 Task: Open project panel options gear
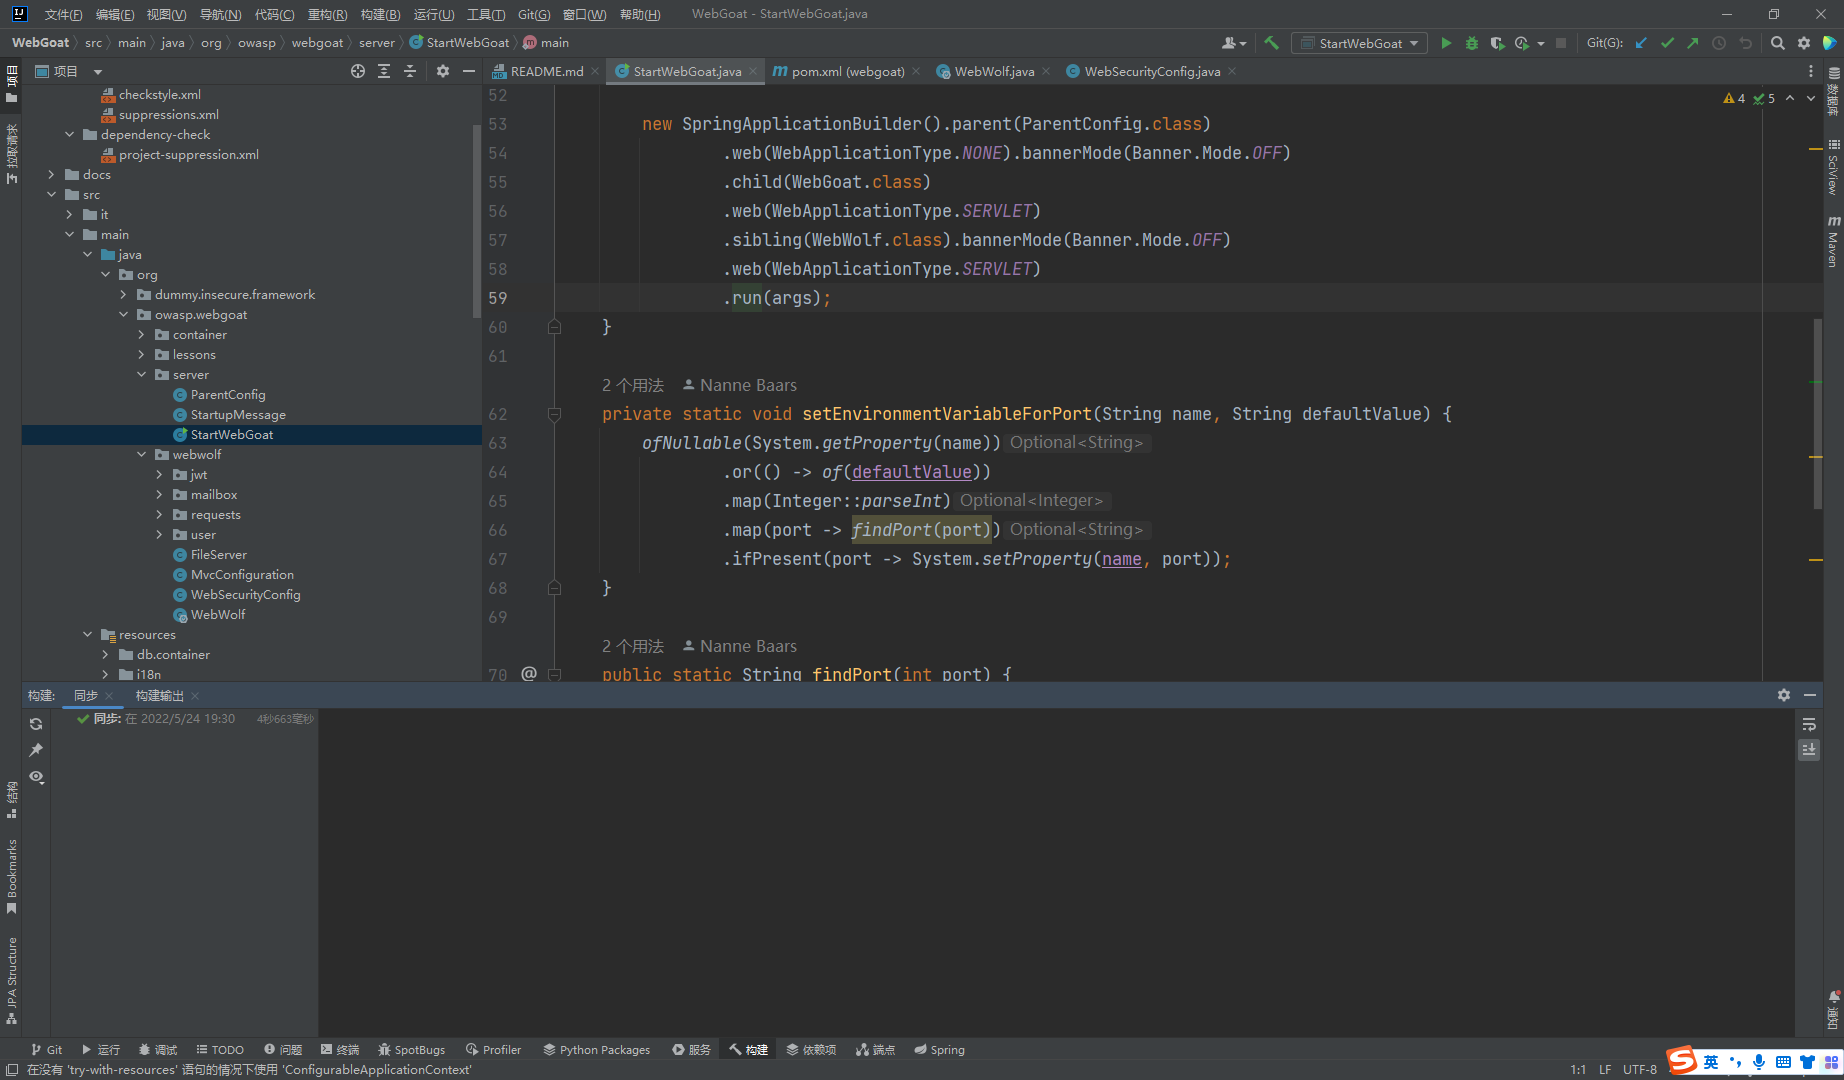(x=443, y=71)
